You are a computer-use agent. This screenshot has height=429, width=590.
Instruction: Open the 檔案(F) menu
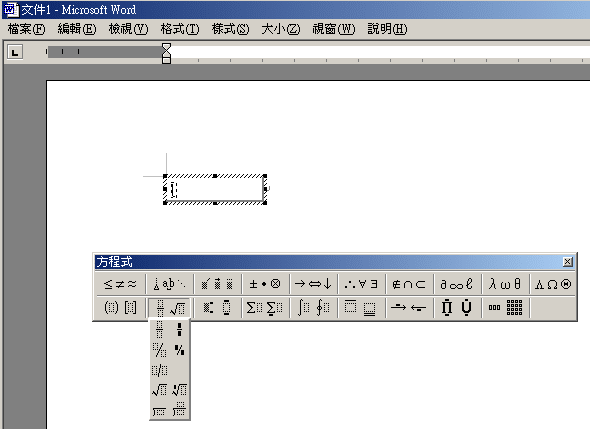pyautogui.click(x=26, y=29)
